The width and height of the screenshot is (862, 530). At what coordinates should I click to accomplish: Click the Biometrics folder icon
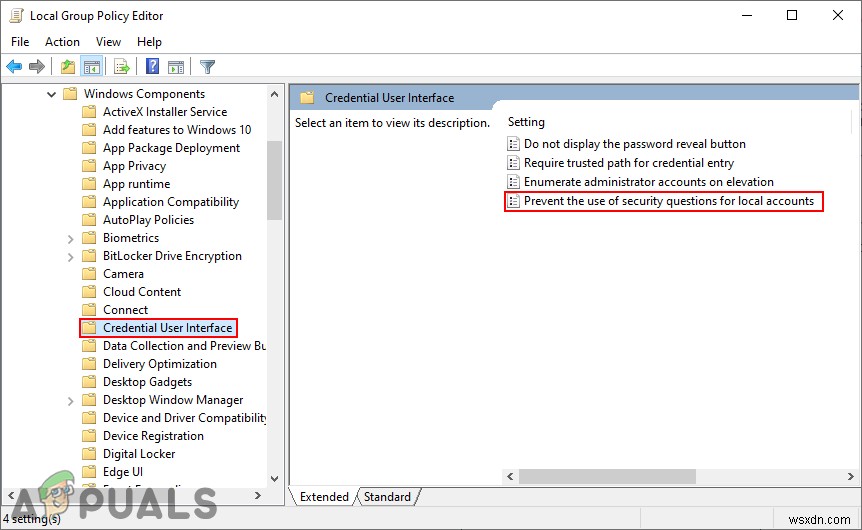point(89,238)
